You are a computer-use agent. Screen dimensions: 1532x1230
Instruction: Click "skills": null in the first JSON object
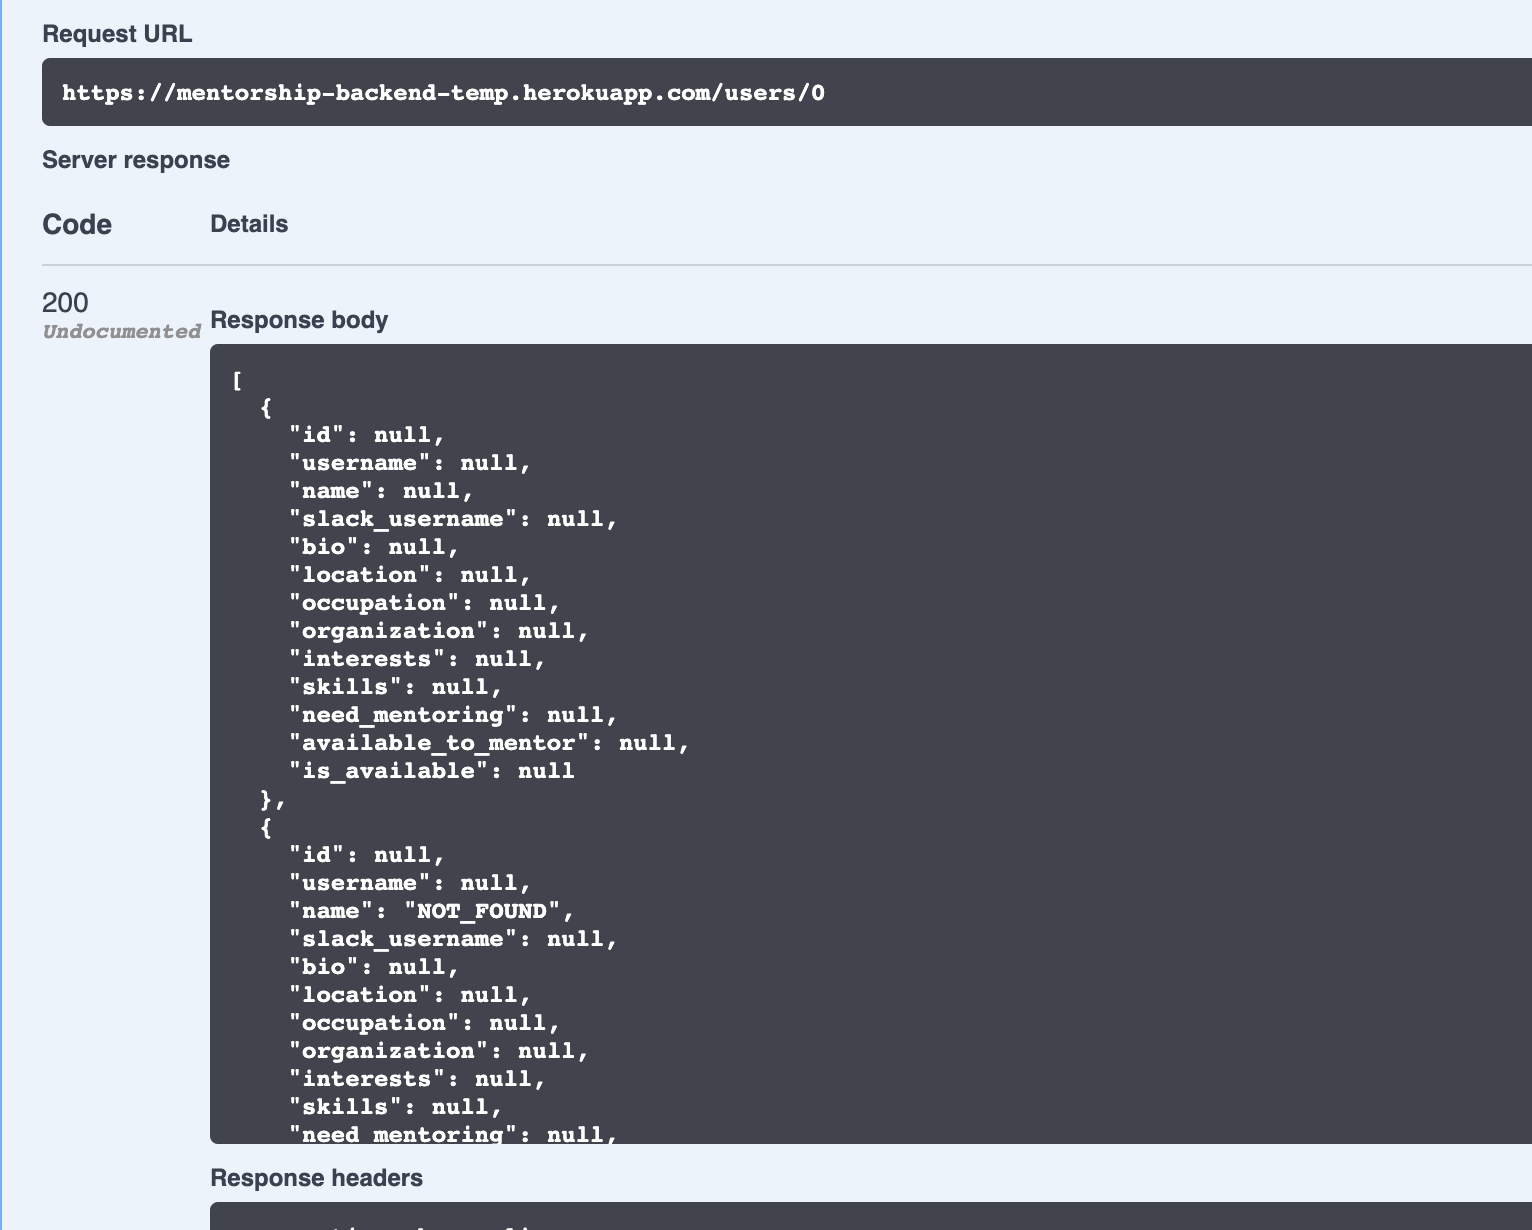point(396,687)
